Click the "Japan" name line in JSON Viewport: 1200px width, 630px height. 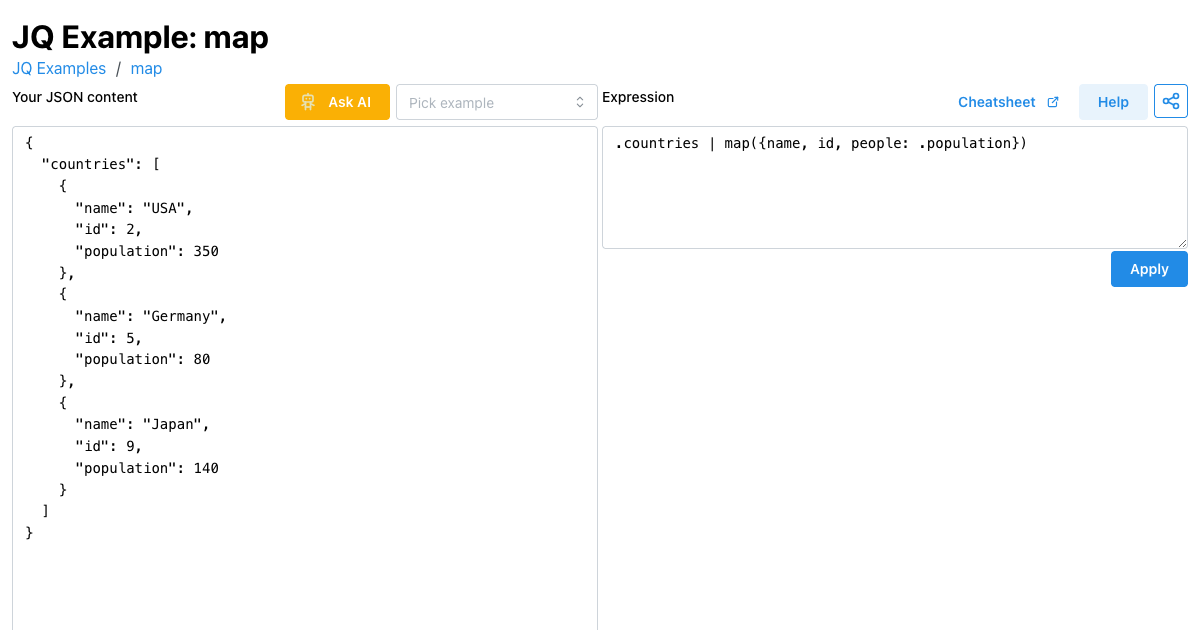pos(143,424)
